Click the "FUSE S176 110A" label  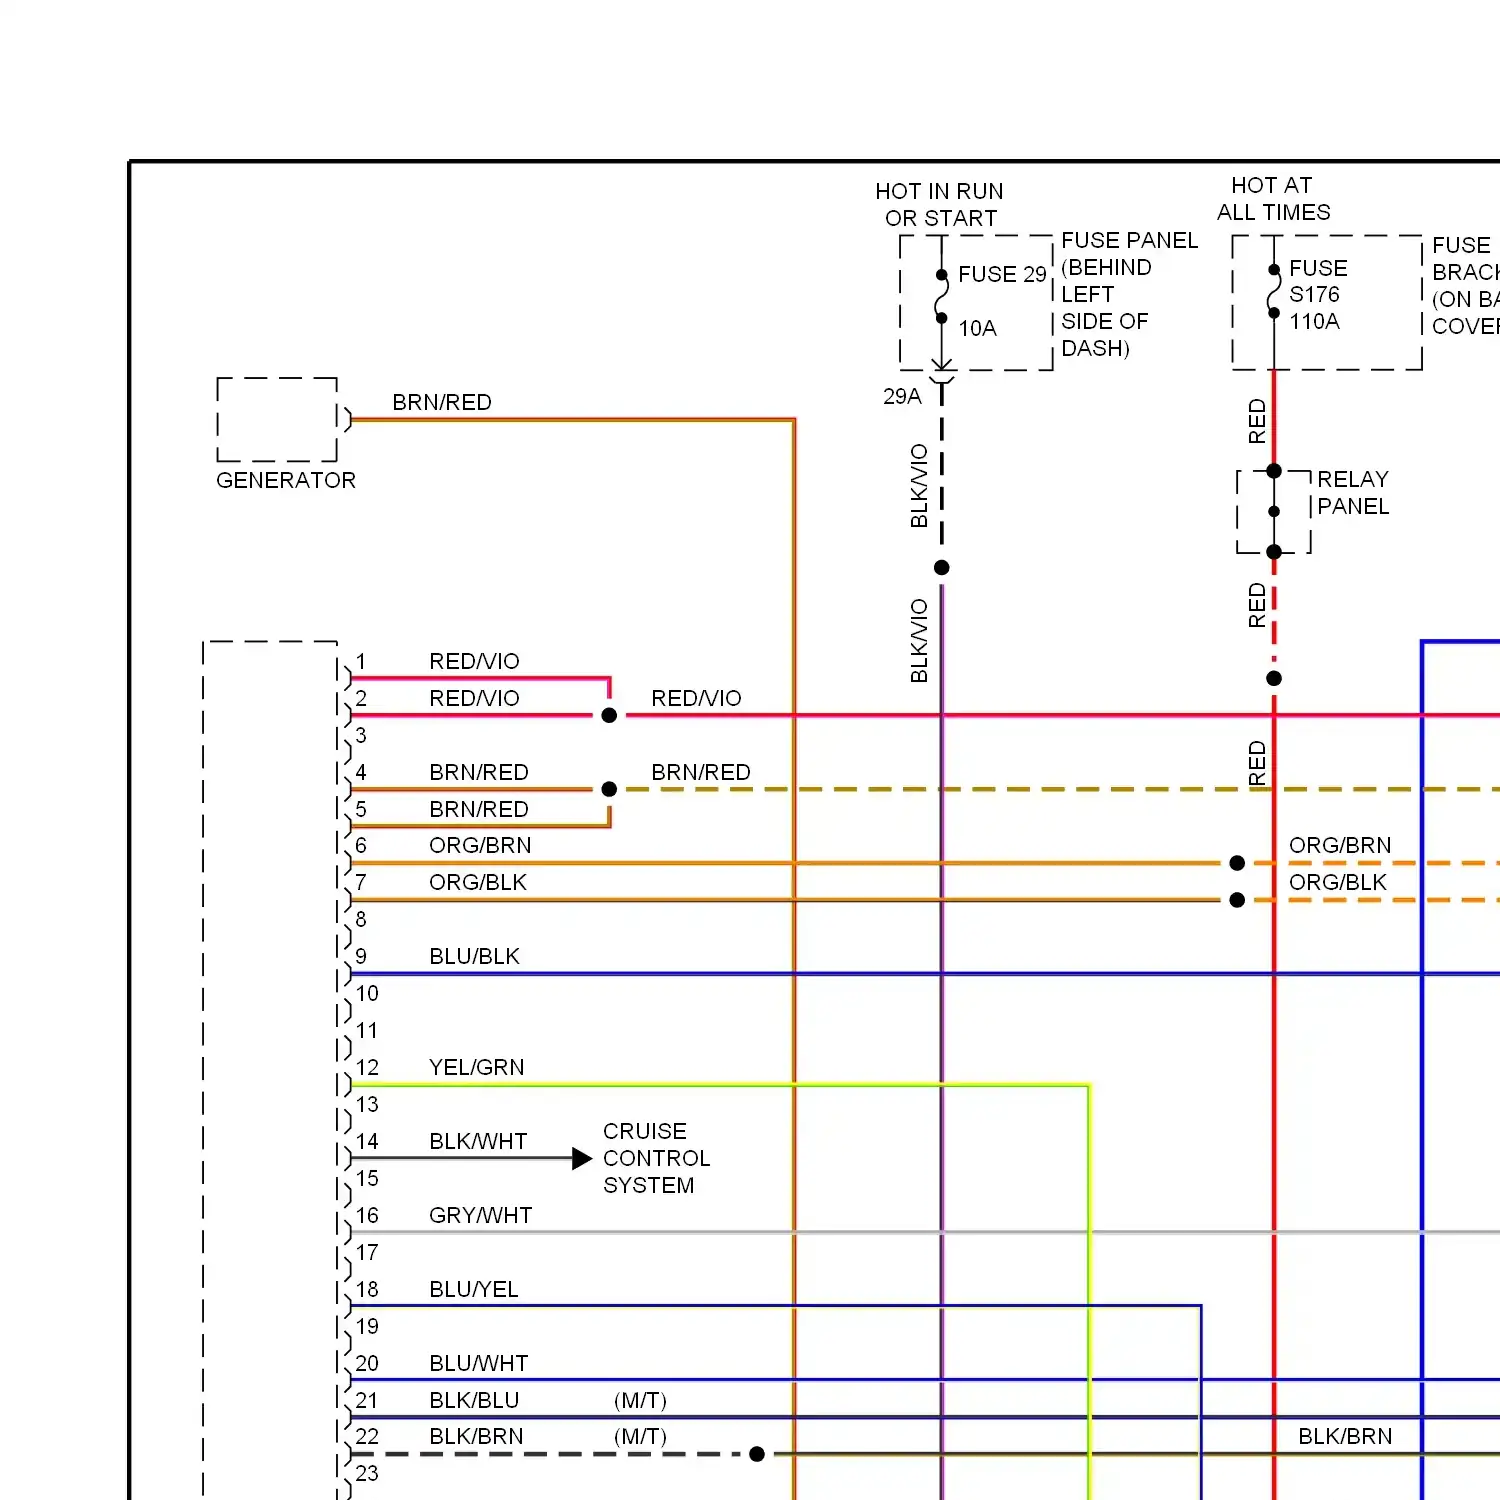1318,295
